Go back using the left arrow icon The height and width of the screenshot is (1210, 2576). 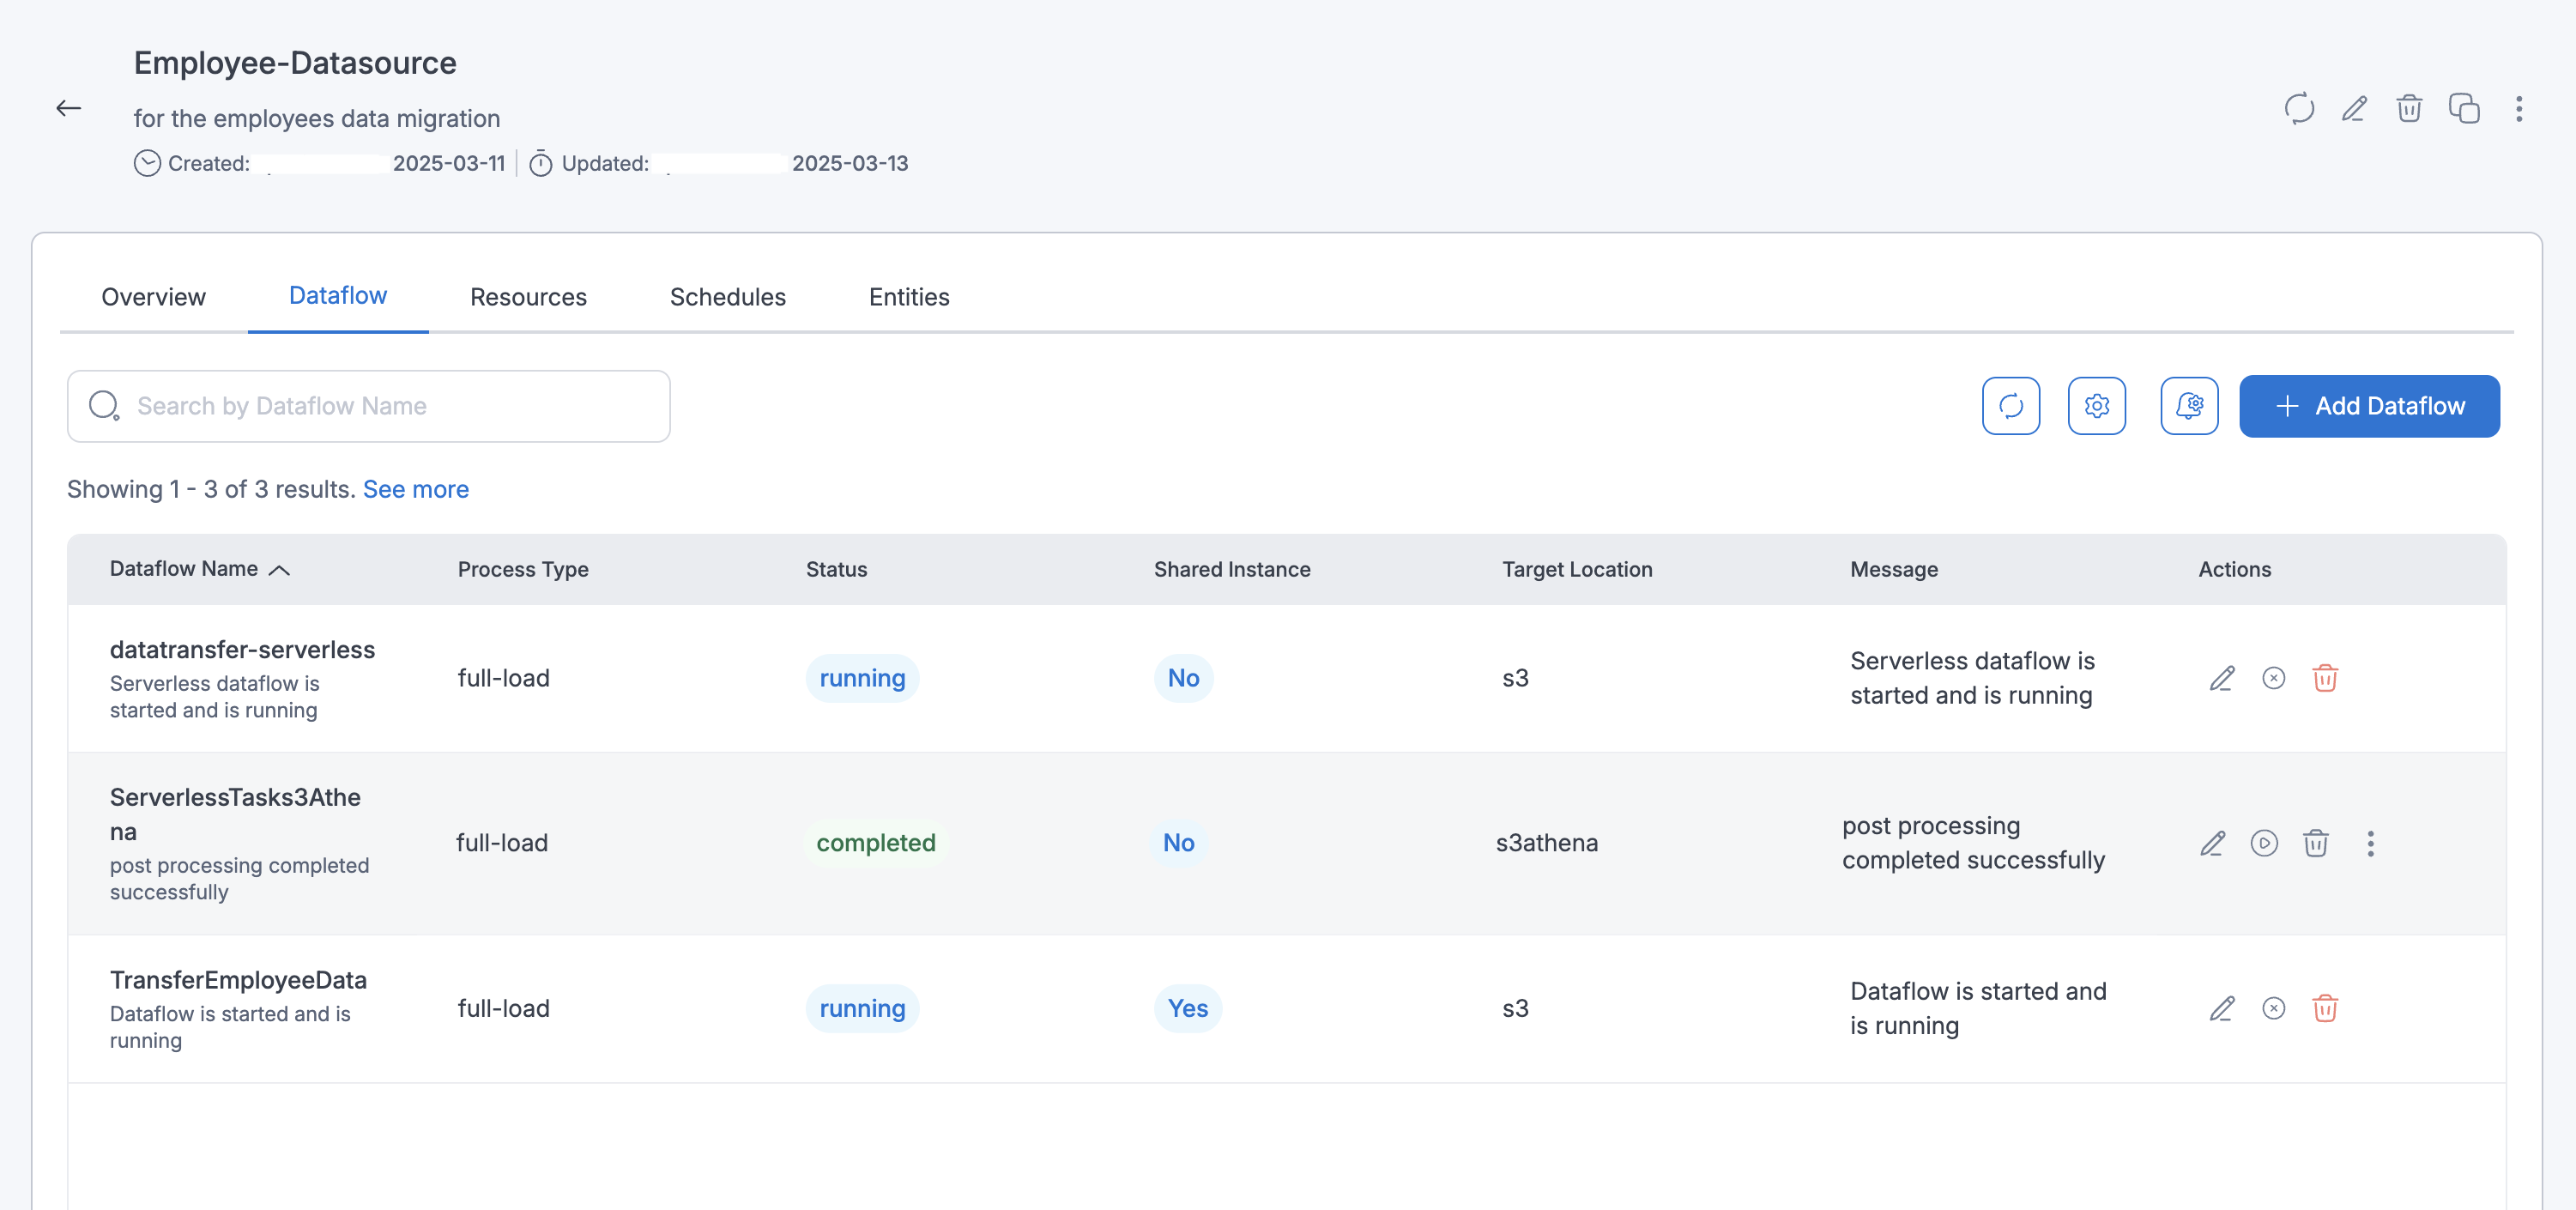pos(68,108)
